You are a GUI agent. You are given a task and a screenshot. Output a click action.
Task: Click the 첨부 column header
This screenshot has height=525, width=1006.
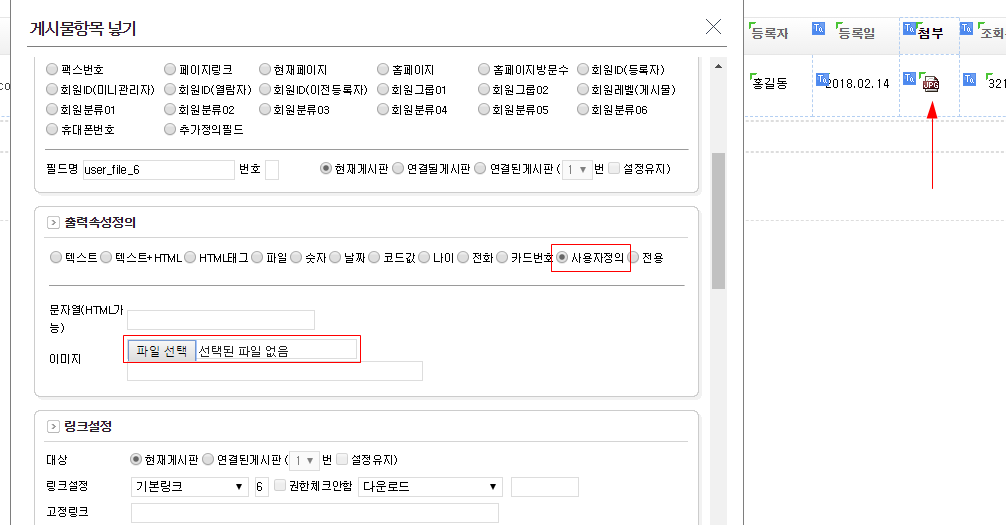coord(931,34)
